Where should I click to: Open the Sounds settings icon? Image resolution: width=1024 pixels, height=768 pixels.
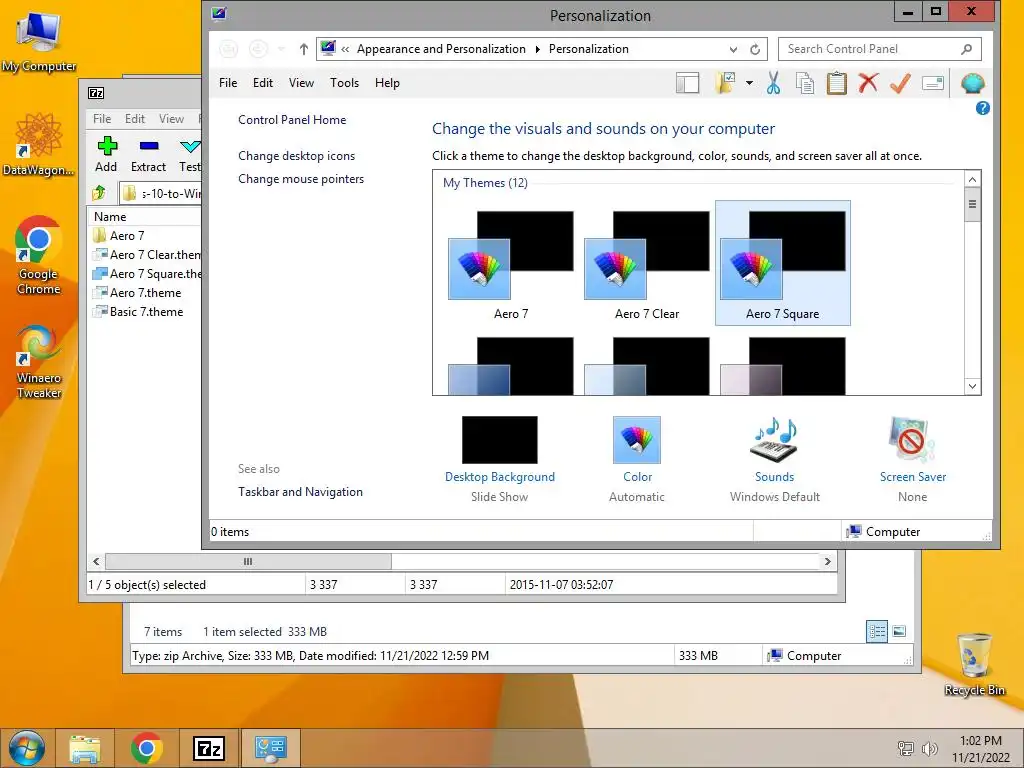pos(775,440)
